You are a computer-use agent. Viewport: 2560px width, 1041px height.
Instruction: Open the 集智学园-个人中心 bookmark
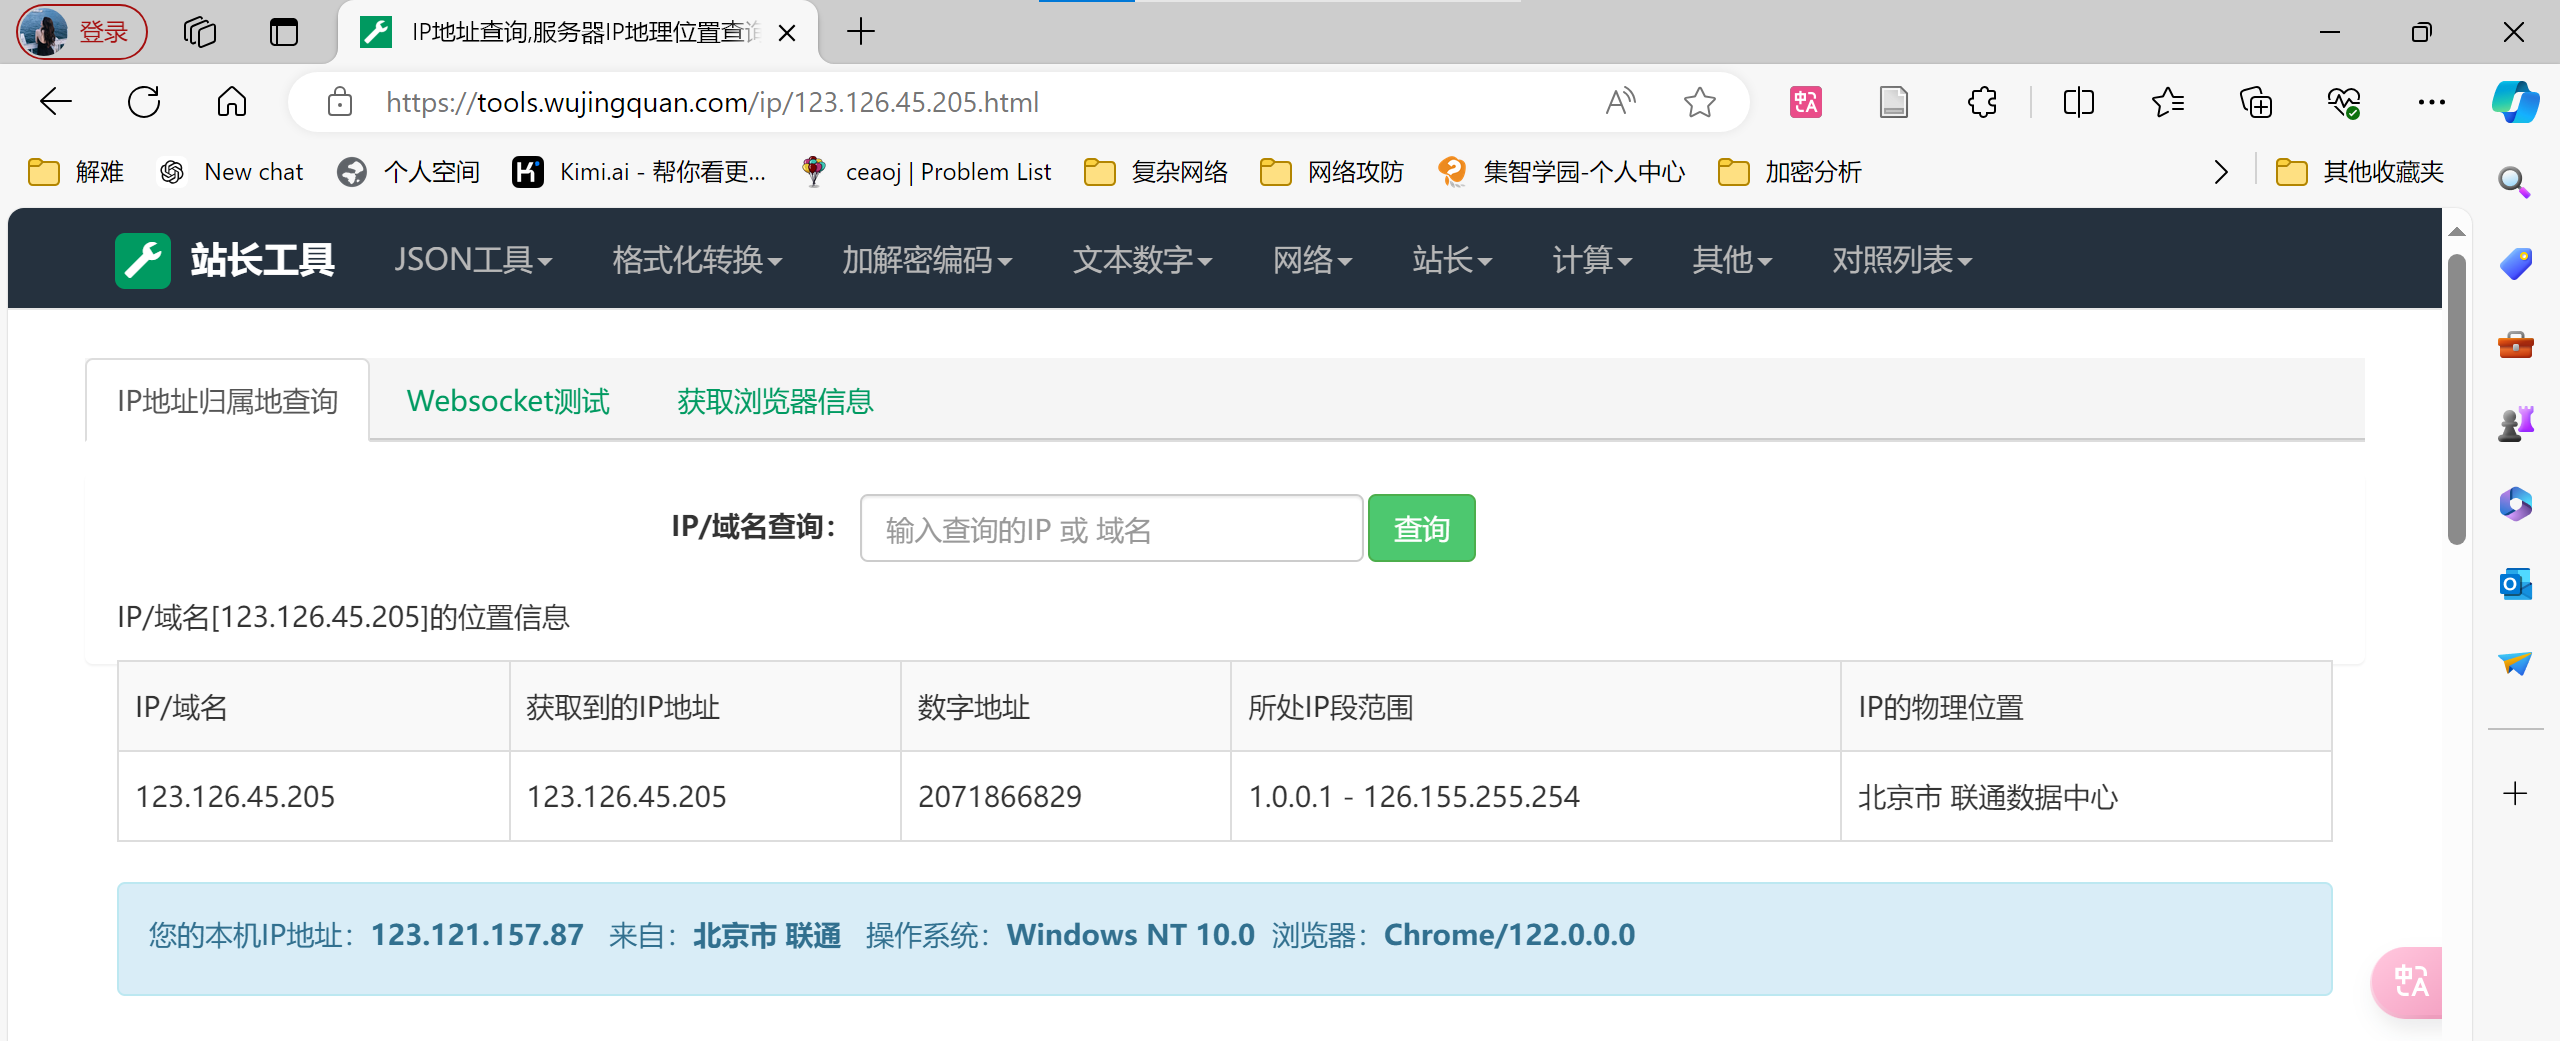1561,172
